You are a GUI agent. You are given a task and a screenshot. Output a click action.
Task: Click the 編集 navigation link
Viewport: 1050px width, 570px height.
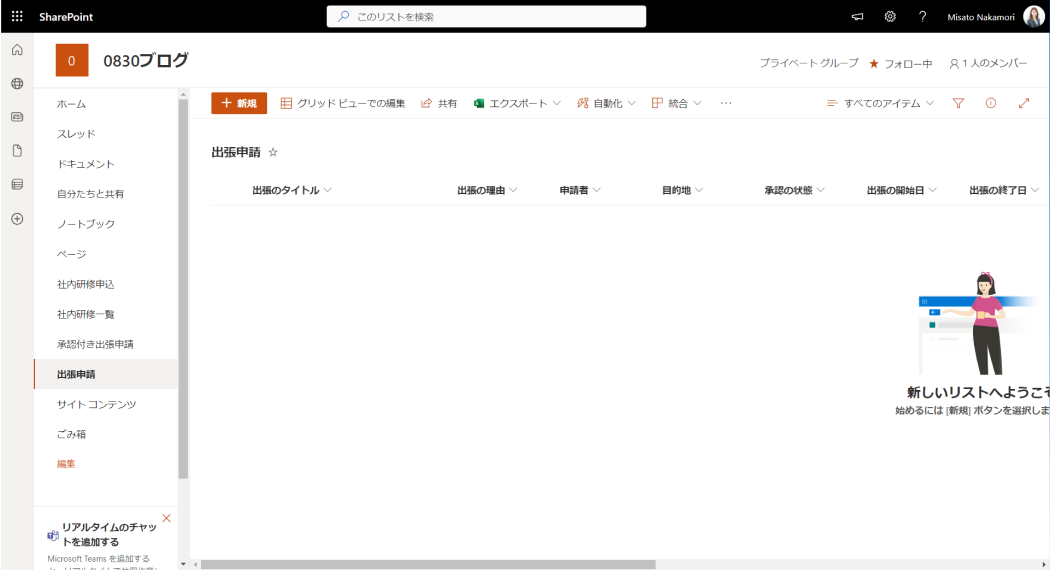point(66,464)
